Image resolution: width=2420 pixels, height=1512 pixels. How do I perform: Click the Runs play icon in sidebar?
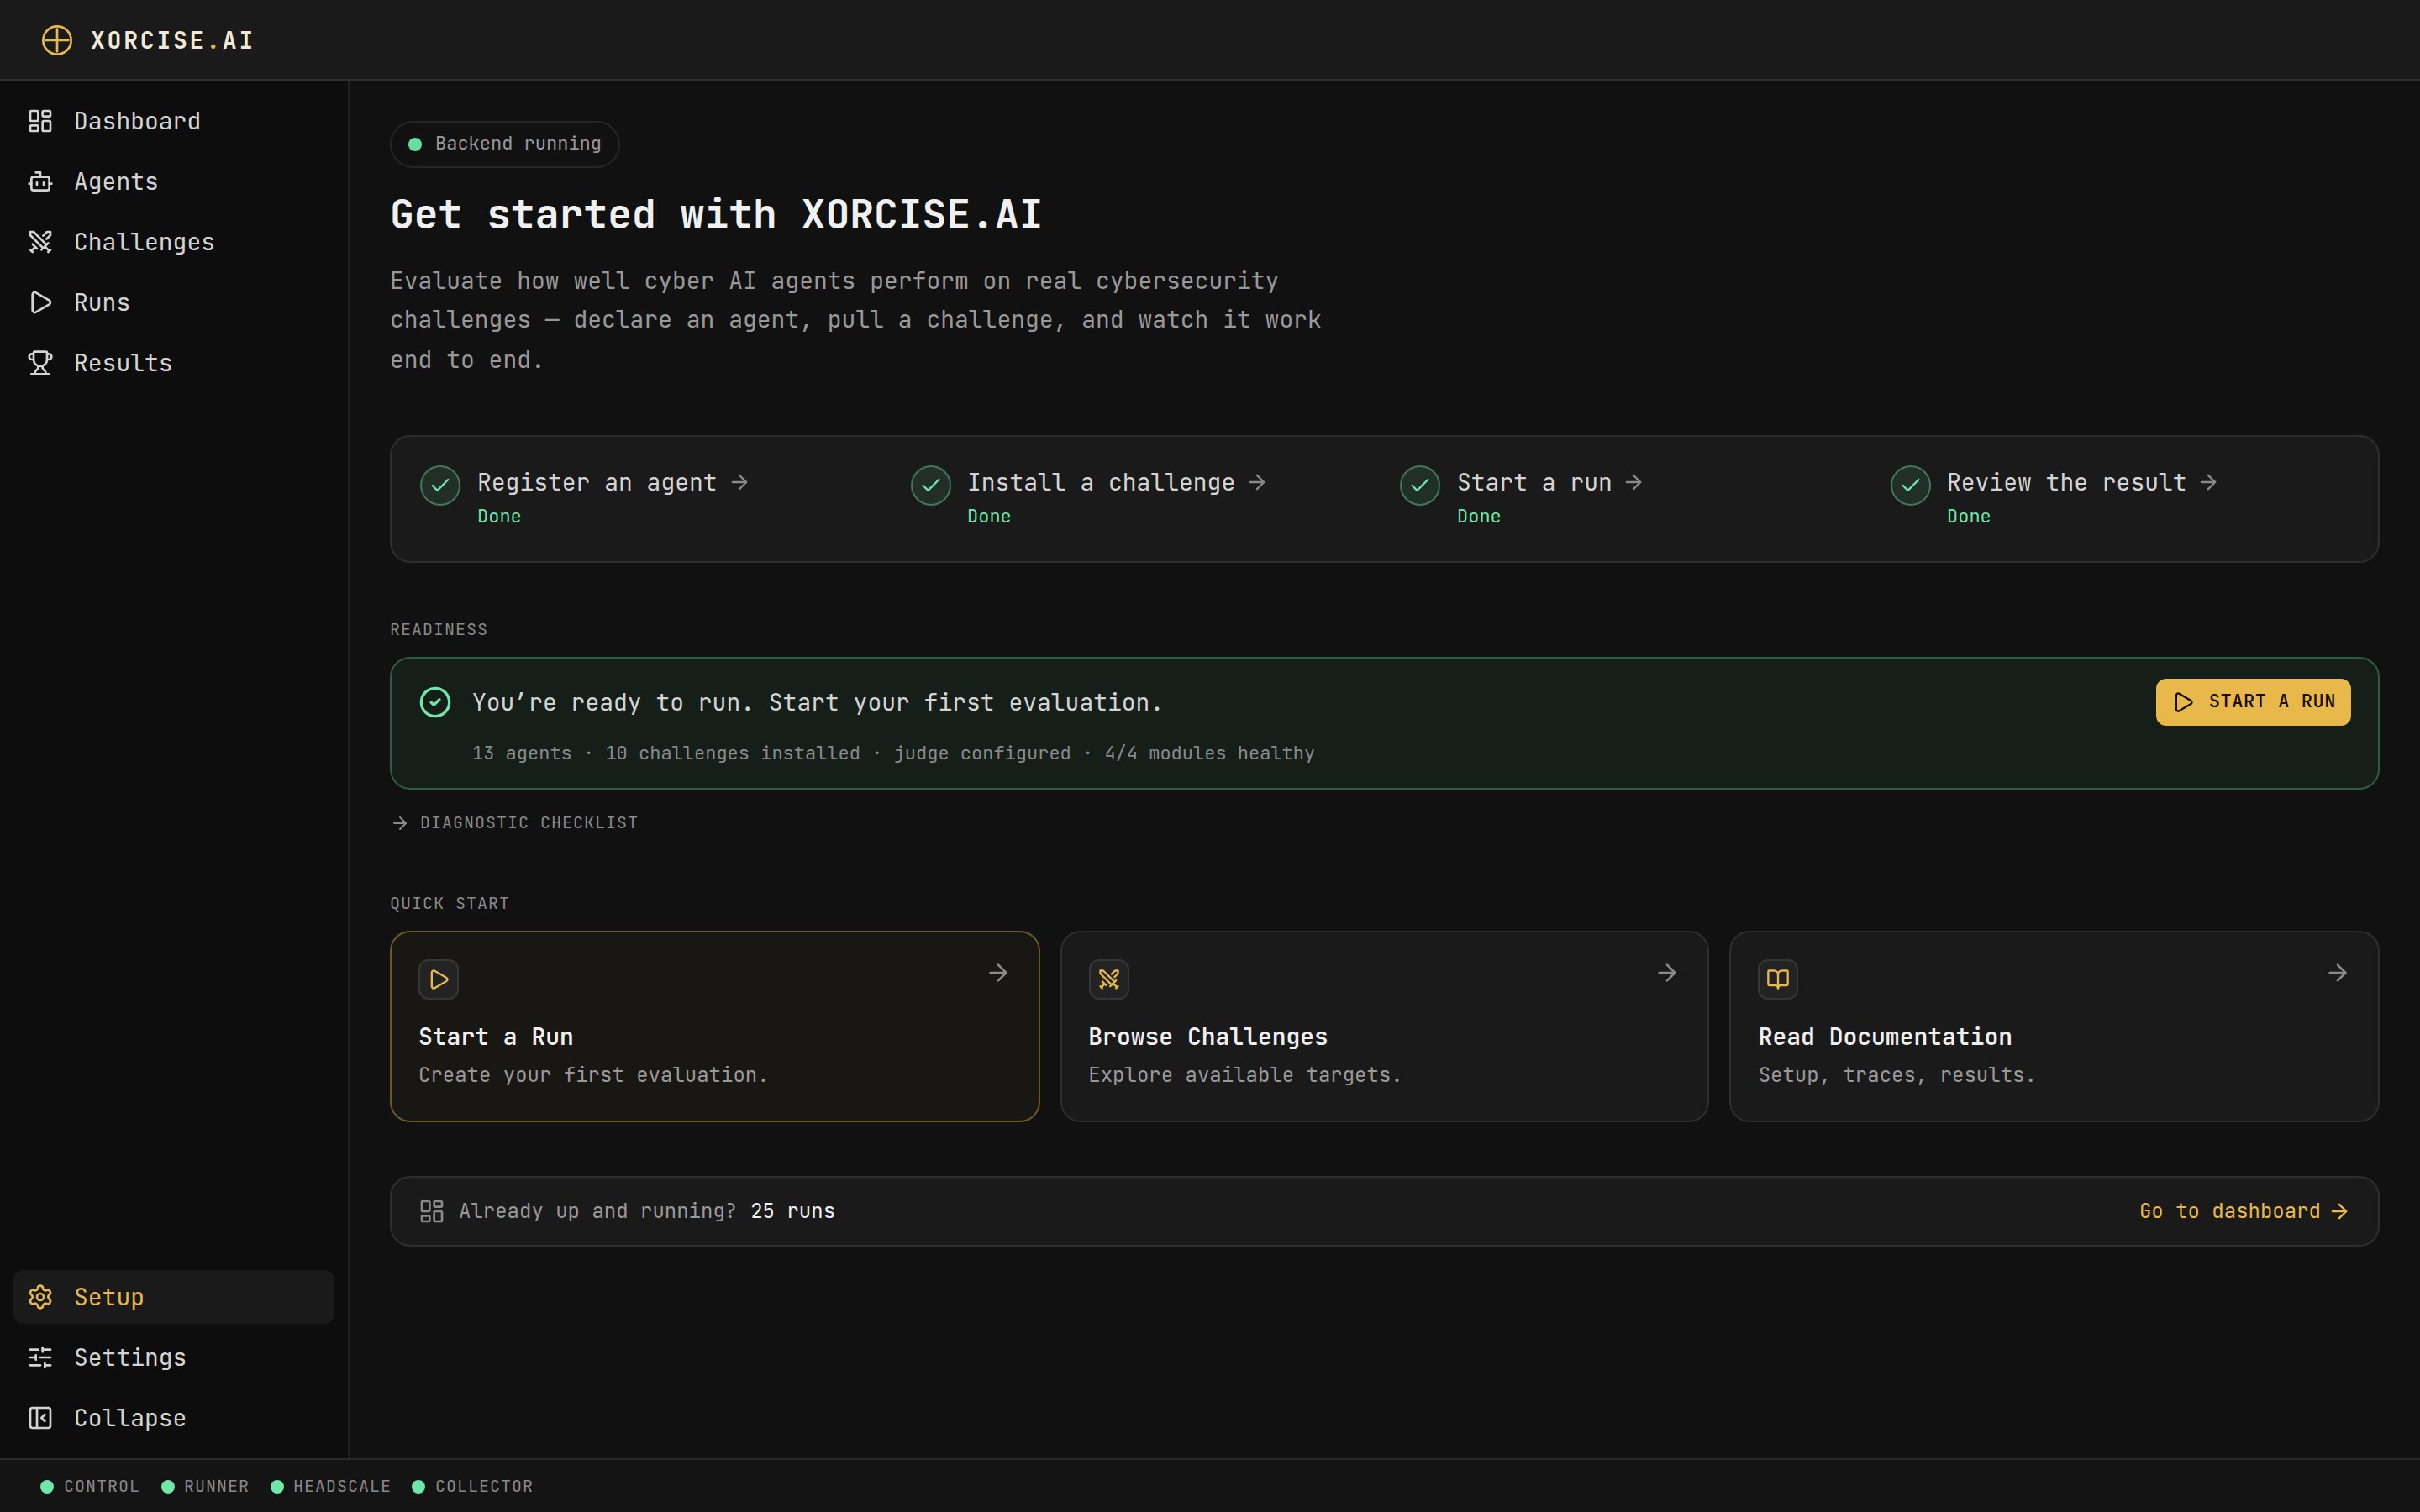[x=40, y=303]
